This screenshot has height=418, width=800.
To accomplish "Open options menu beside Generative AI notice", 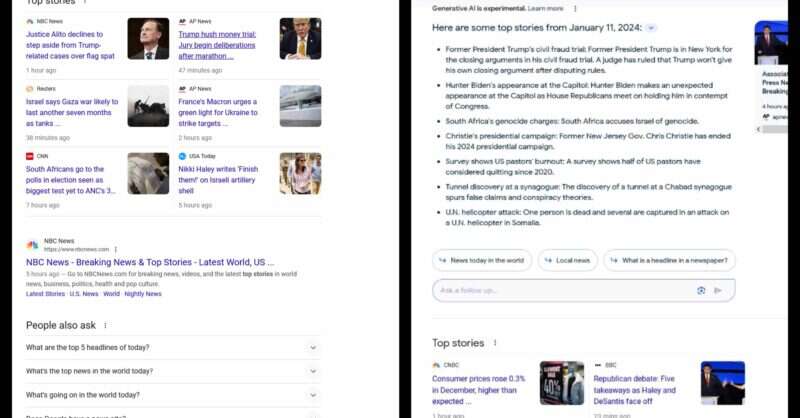I will click(x=576, y=9).
